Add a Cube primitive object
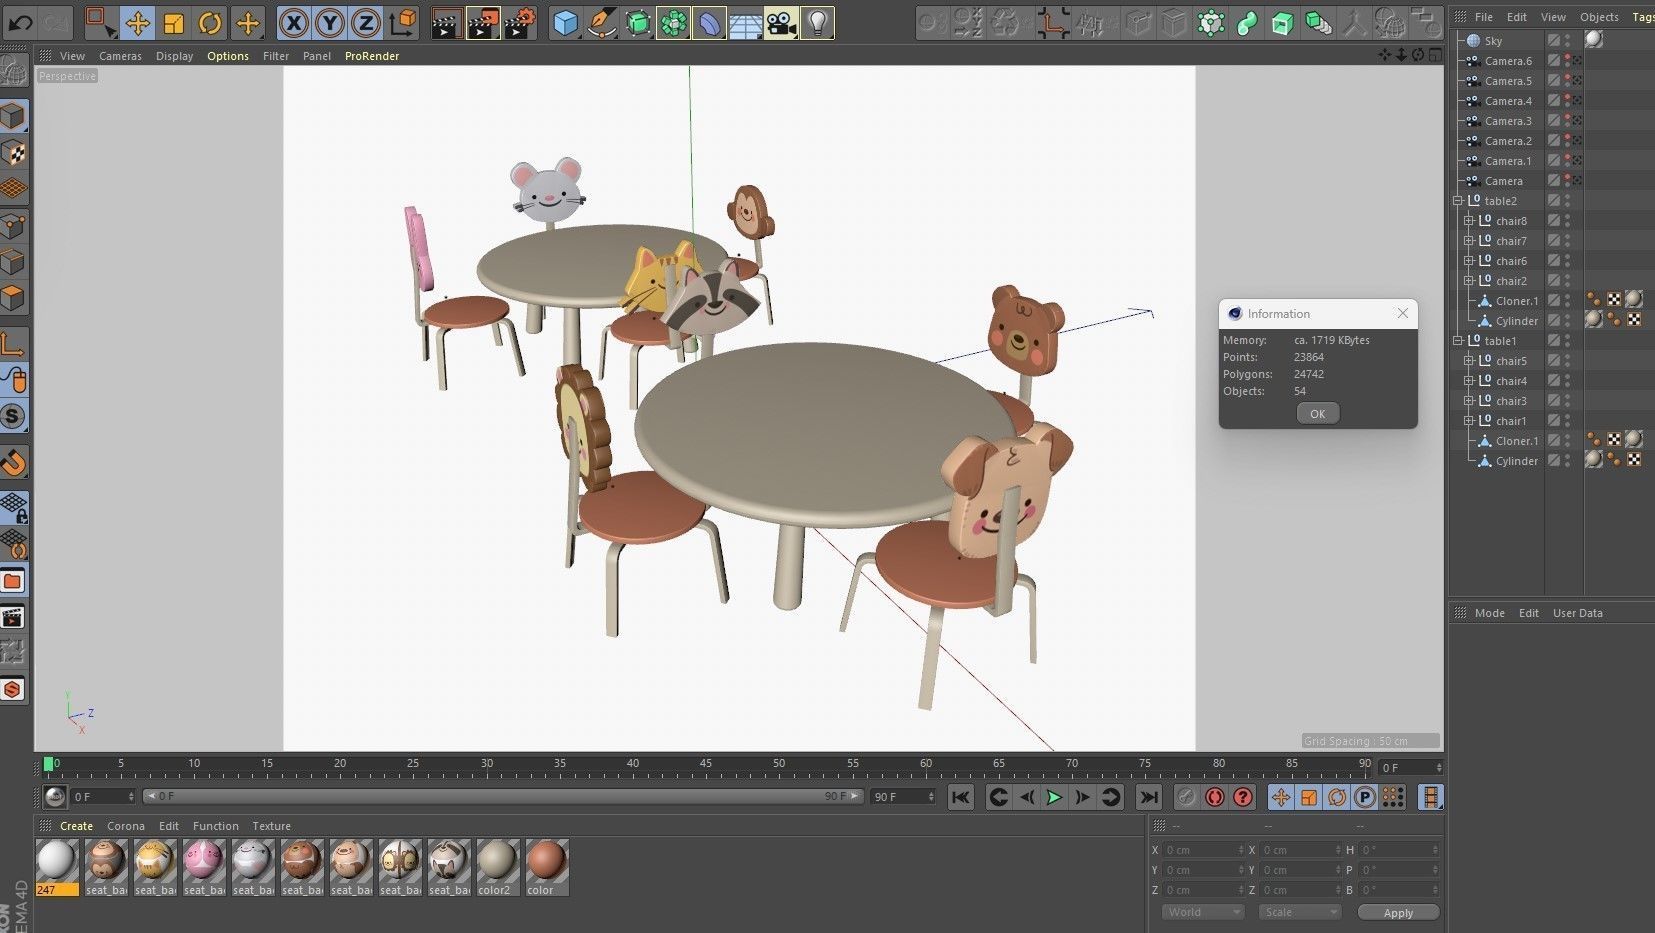Image resolution: width=1655 pixels, height=933 pixels. 566,22
